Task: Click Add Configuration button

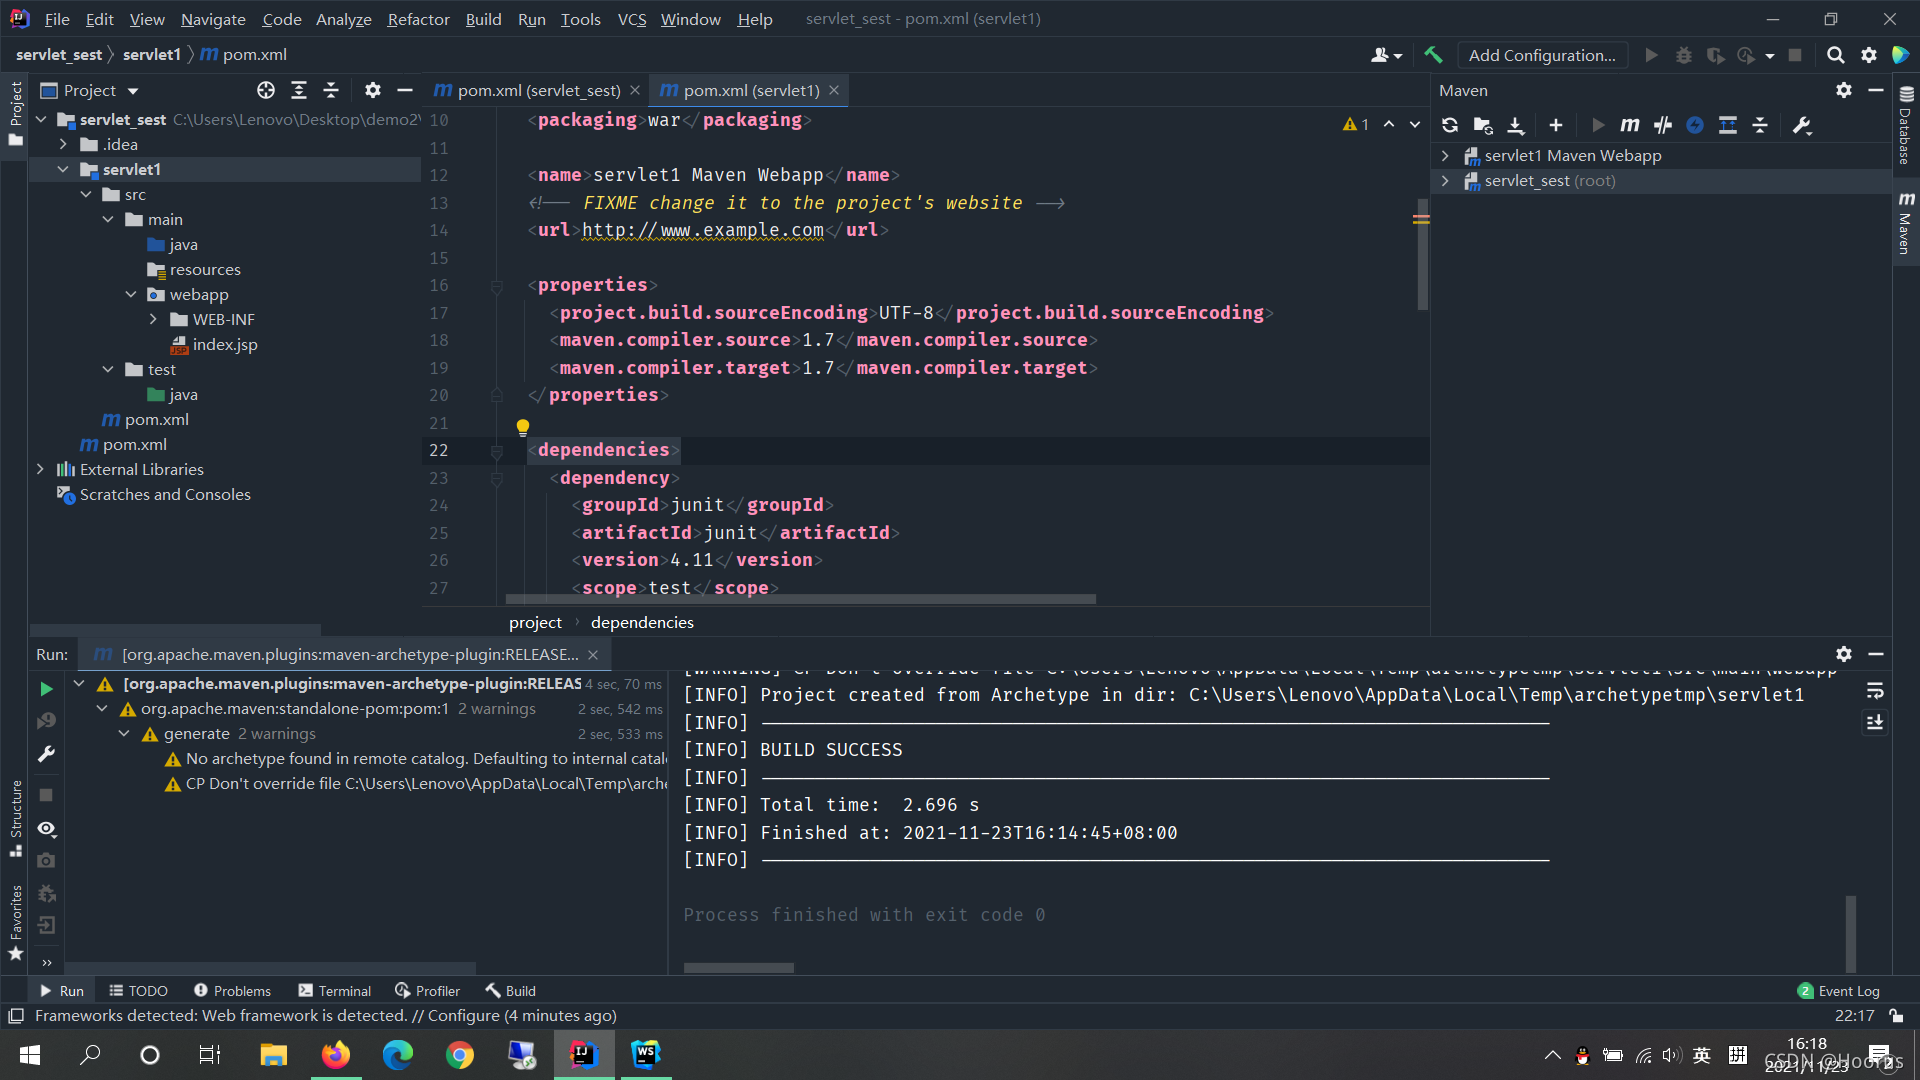Action: pos(1541,55)
